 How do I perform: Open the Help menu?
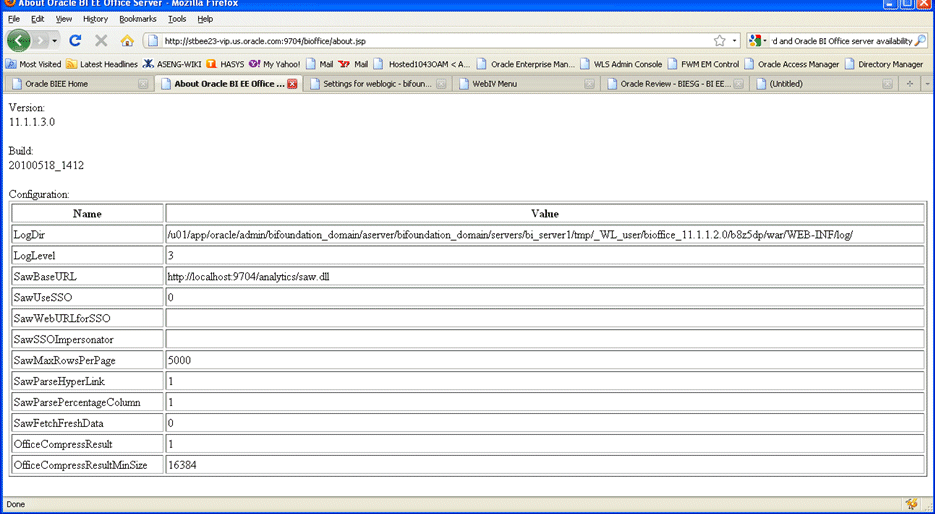[205, 19]
